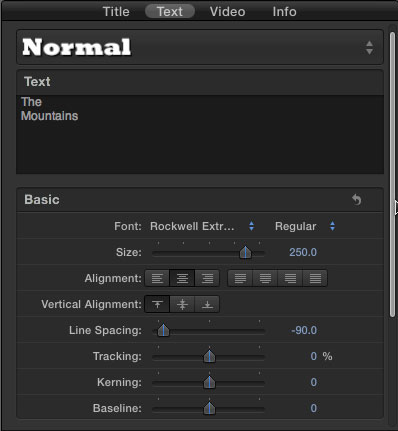Screen dimensions: 398x431
Task: Select center text alignment icon
Action: (x=182, y=278)
